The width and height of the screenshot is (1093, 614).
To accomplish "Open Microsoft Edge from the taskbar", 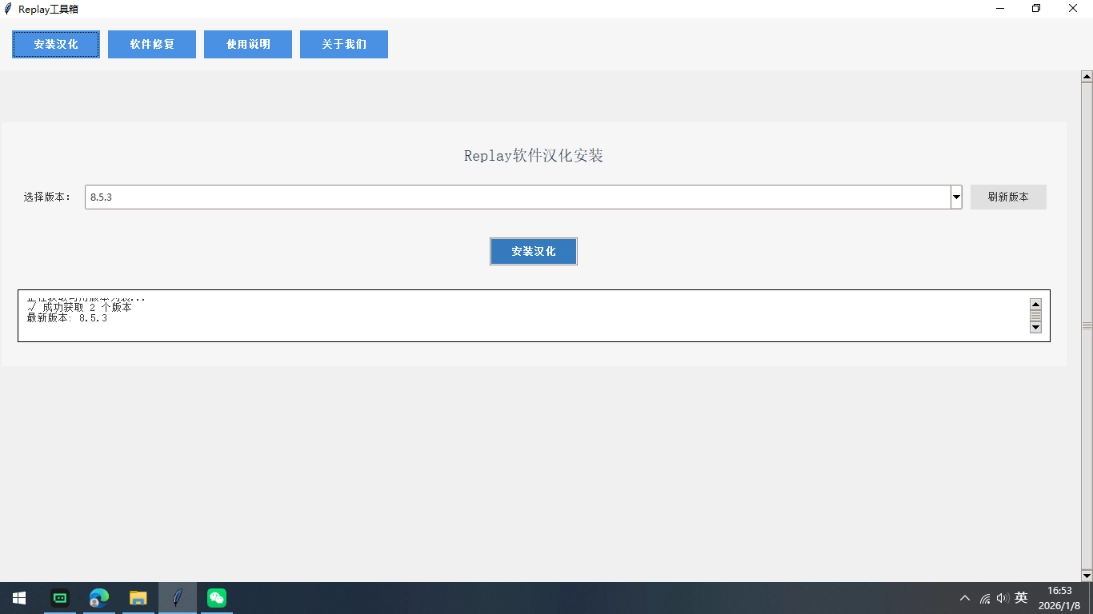I will tap(98, 598).
